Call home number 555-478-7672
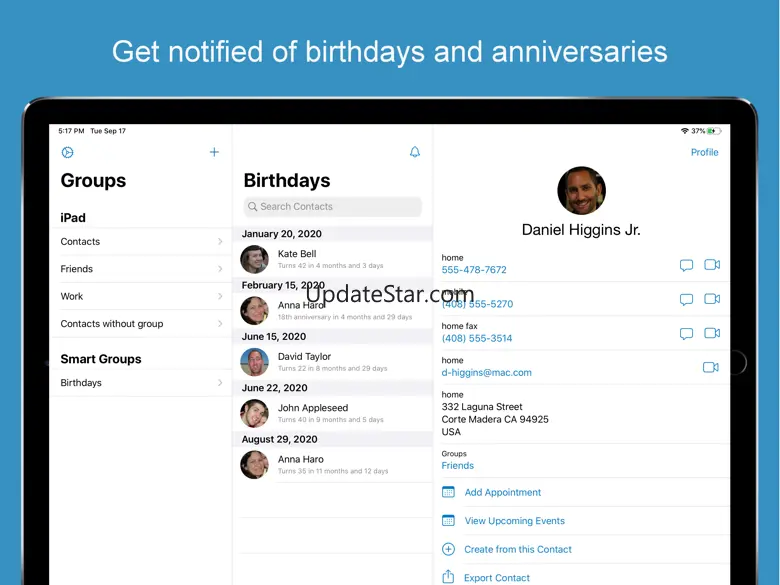 tap(474, 270)
